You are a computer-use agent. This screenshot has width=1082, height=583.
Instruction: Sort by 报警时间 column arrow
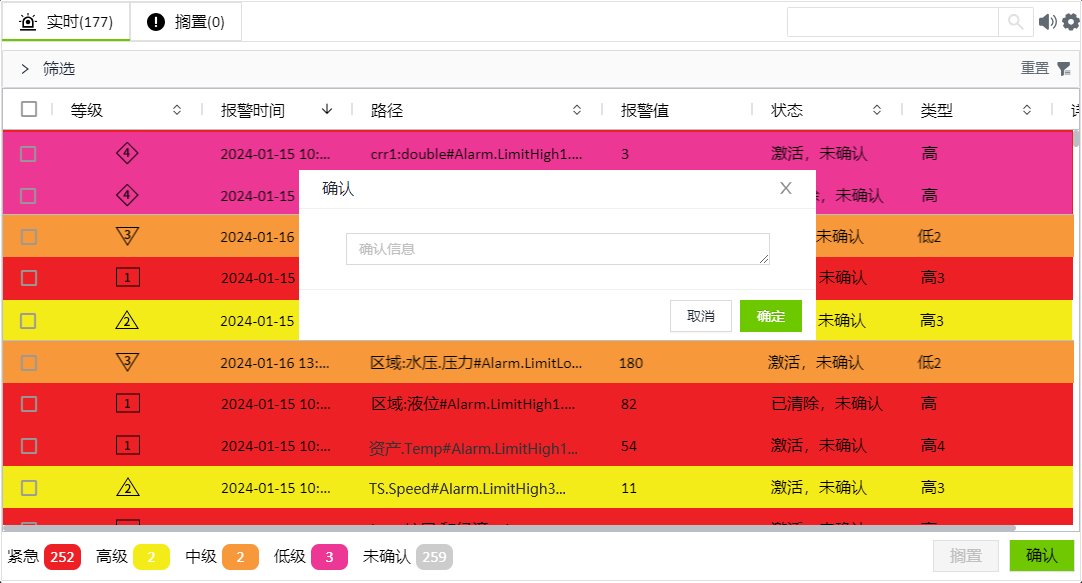327,110
